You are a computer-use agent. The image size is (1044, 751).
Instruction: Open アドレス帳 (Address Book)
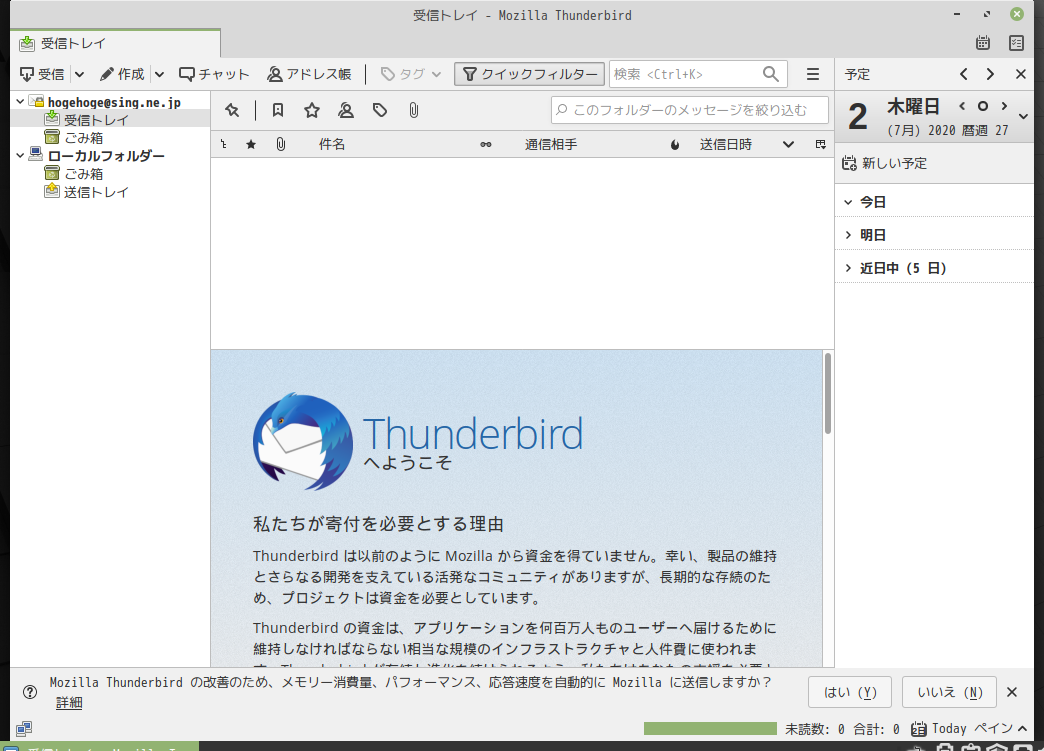309,74
